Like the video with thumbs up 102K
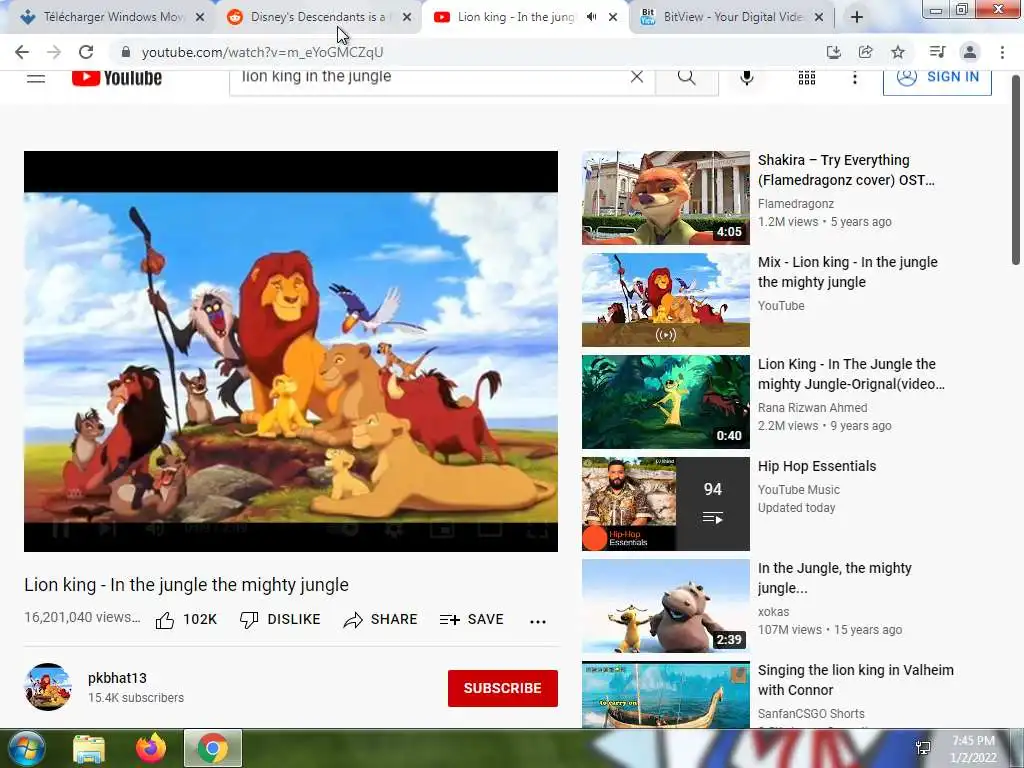The height and width of the screenshot is (768, 1024). point(186,620)
